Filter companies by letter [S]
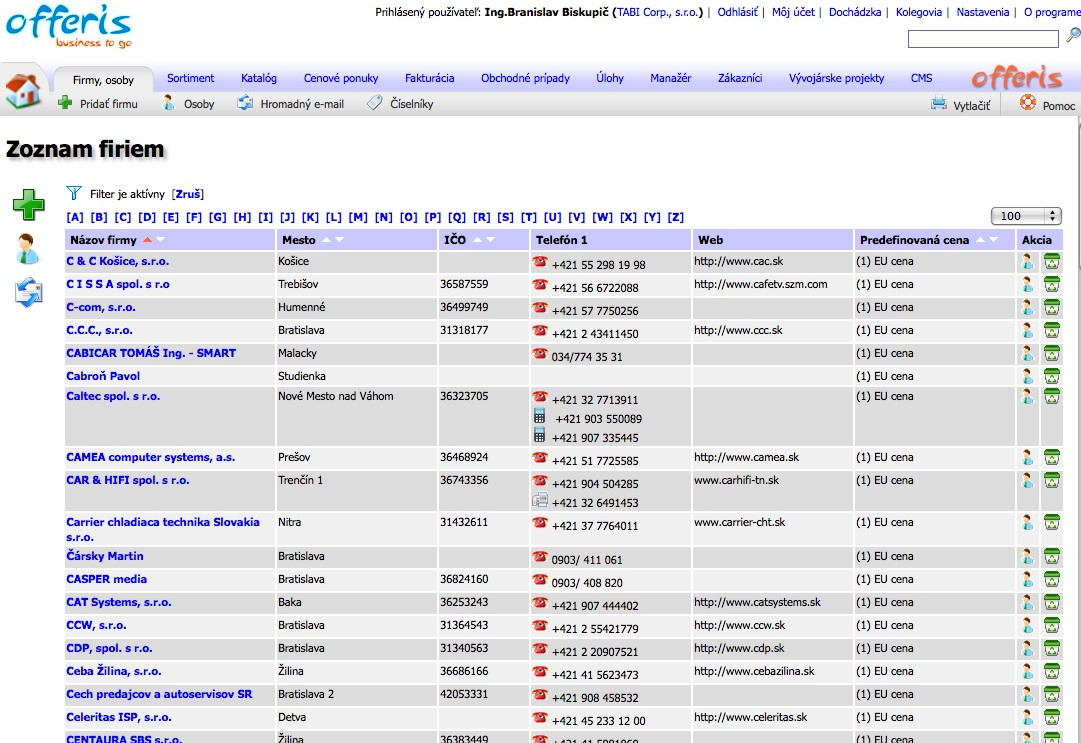Viewport: 1081px width, 743px height. tap(505, 217)
